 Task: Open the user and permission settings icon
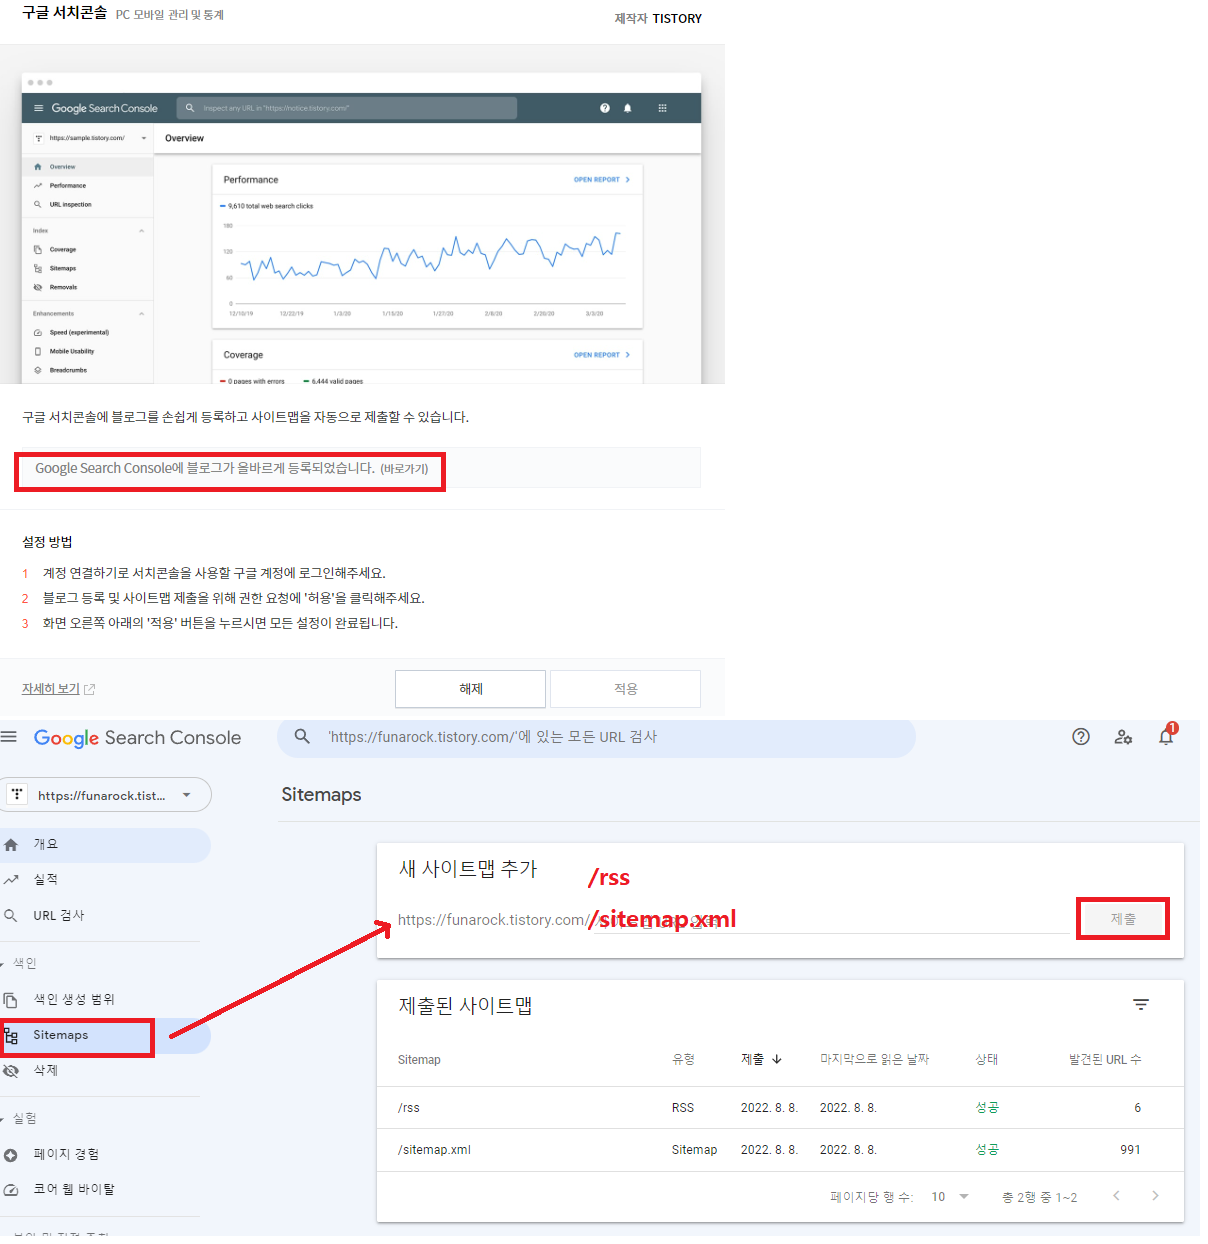(x=1123, y=737)
